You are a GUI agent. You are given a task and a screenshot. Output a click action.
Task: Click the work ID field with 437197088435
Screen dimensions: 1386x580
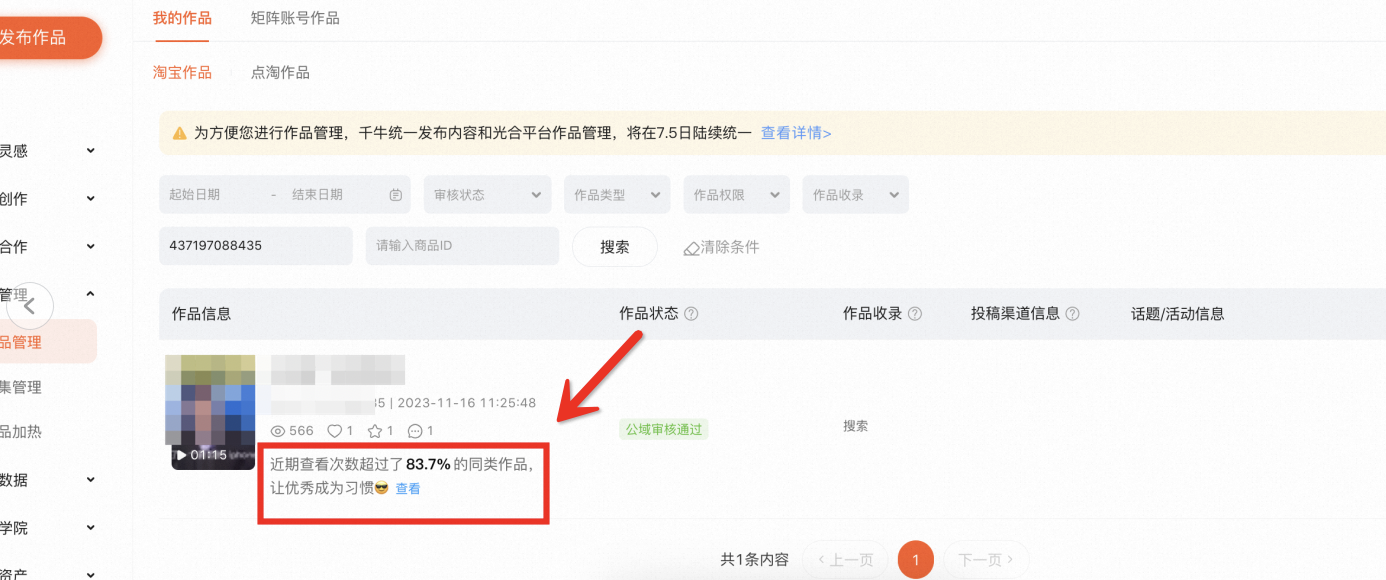[x=256, y=246]
